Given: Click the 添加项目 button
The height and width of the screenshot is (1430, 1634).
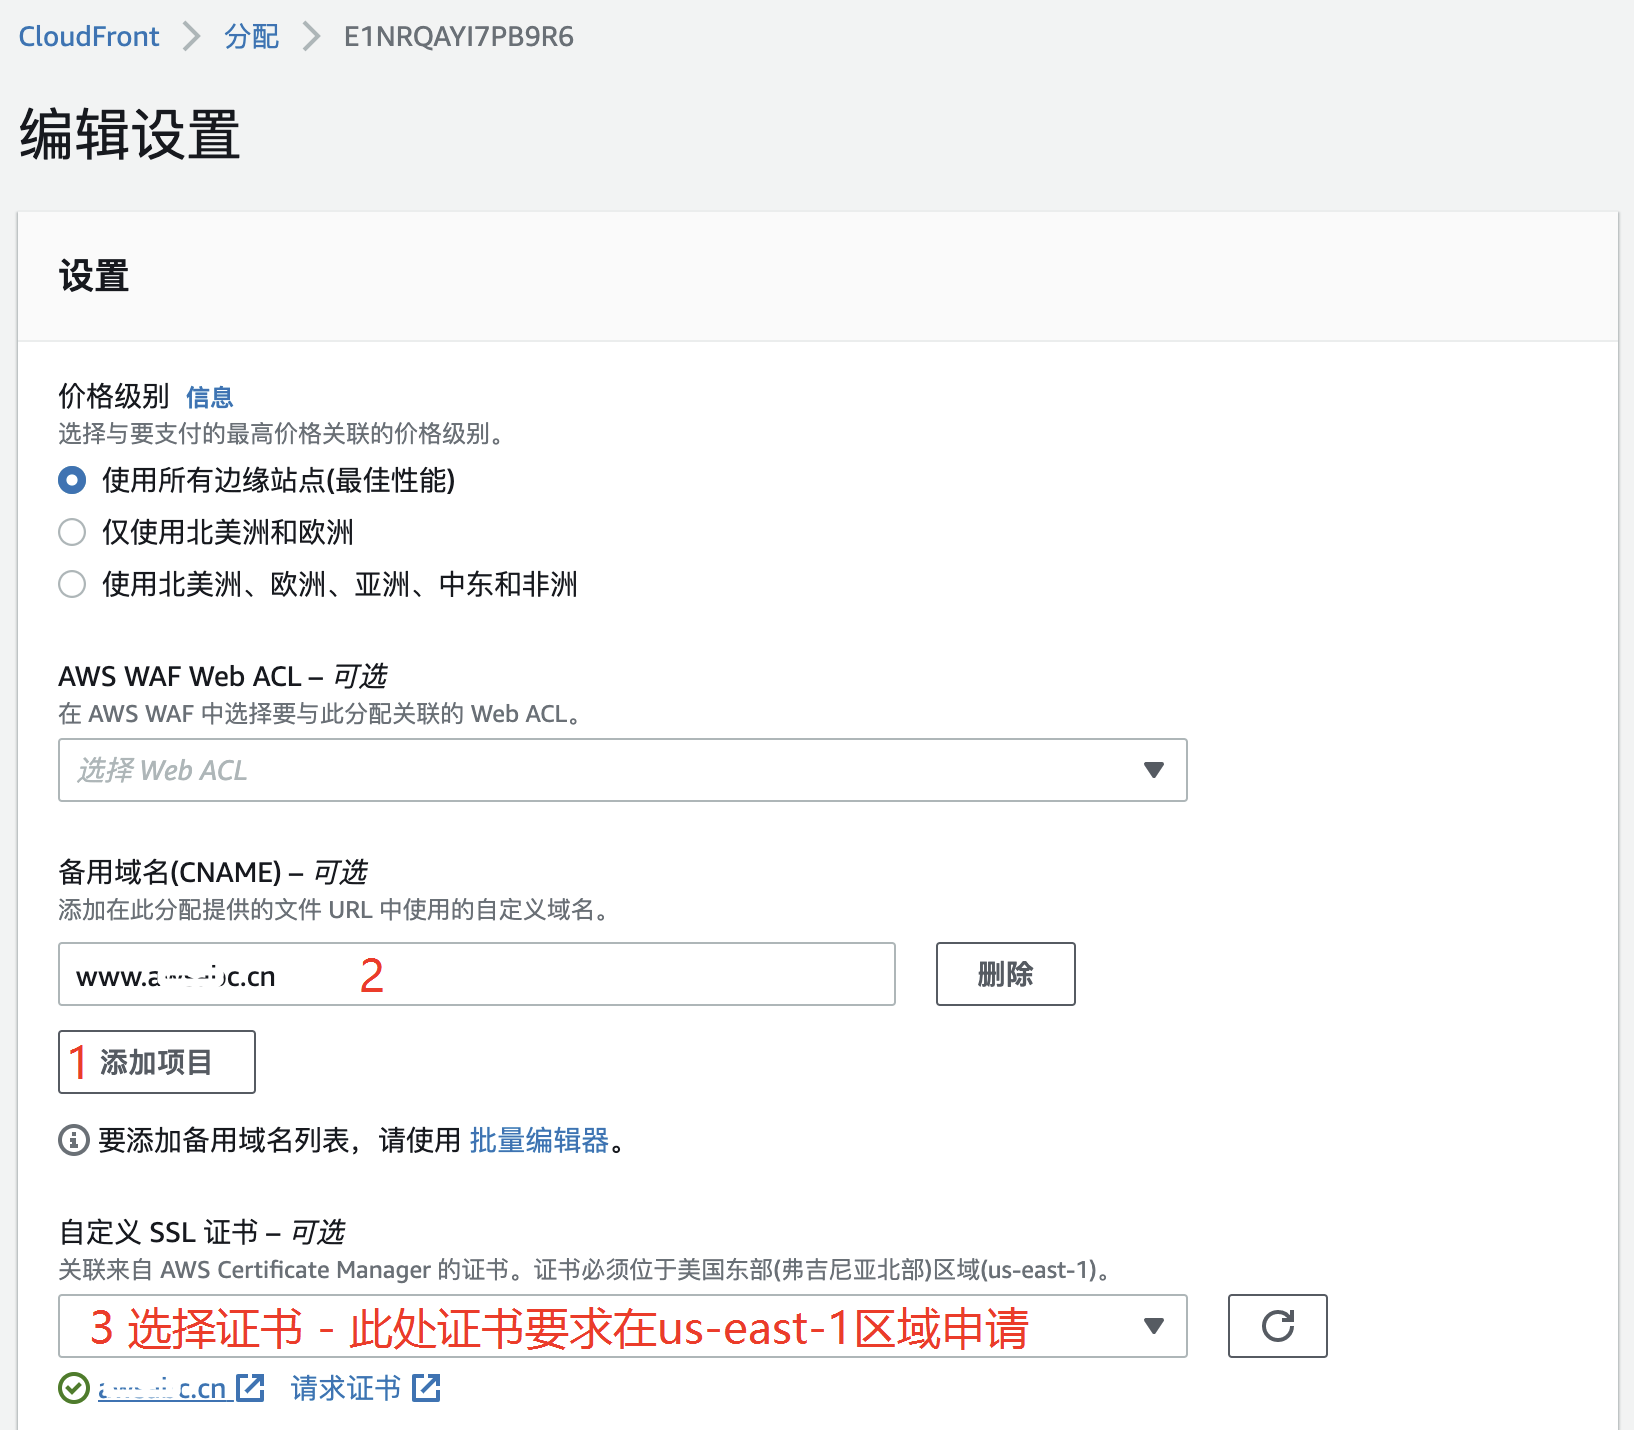Looking at the screenshot, I should (x=156, y=1062).
